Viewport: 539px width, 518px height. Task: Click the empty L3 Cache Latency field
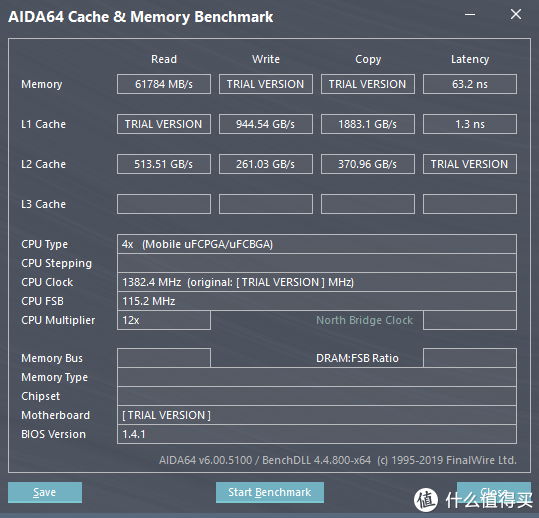click(x=470, y=204)
